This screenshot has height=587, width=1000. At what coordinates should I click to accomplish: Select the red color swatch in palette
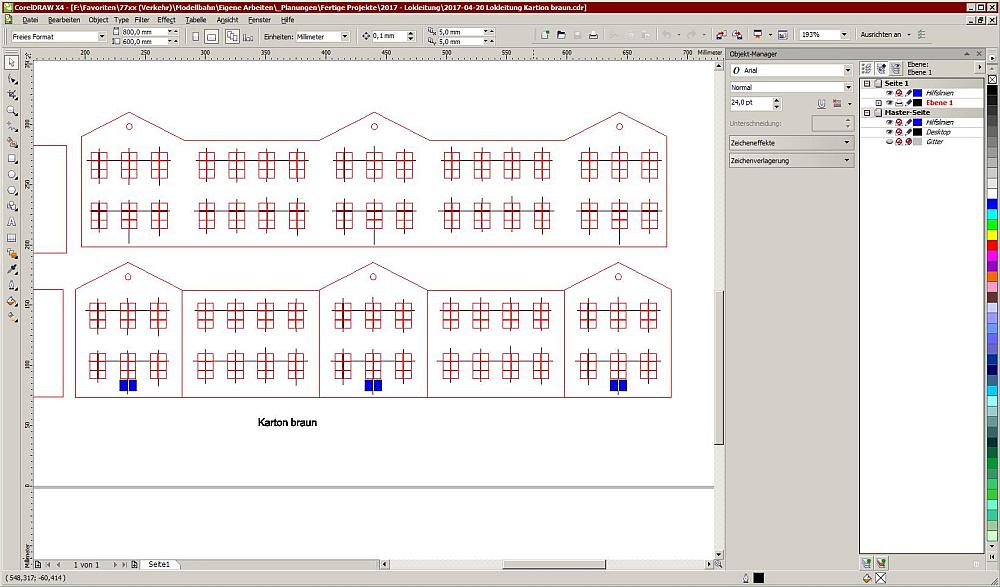tap(992, 245)
